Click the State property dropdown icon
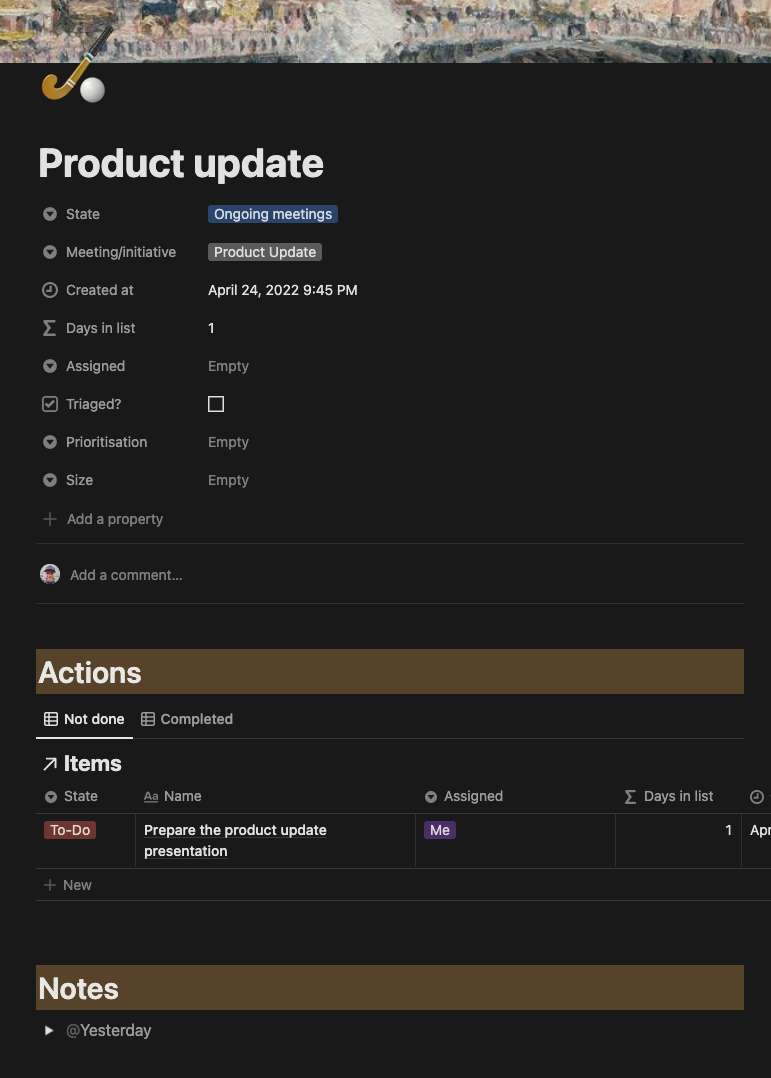 click(x=50, y=214)
